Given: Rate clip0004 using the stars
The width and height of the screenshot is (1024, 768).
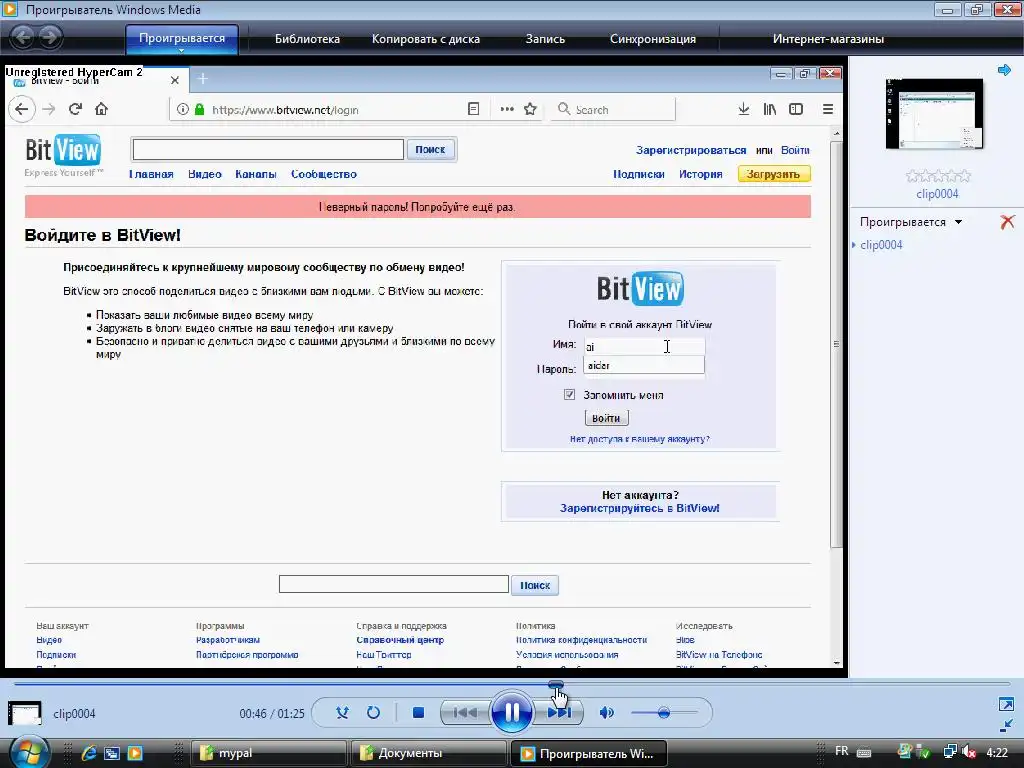Looking at the screenshot, I should point(938,176).
